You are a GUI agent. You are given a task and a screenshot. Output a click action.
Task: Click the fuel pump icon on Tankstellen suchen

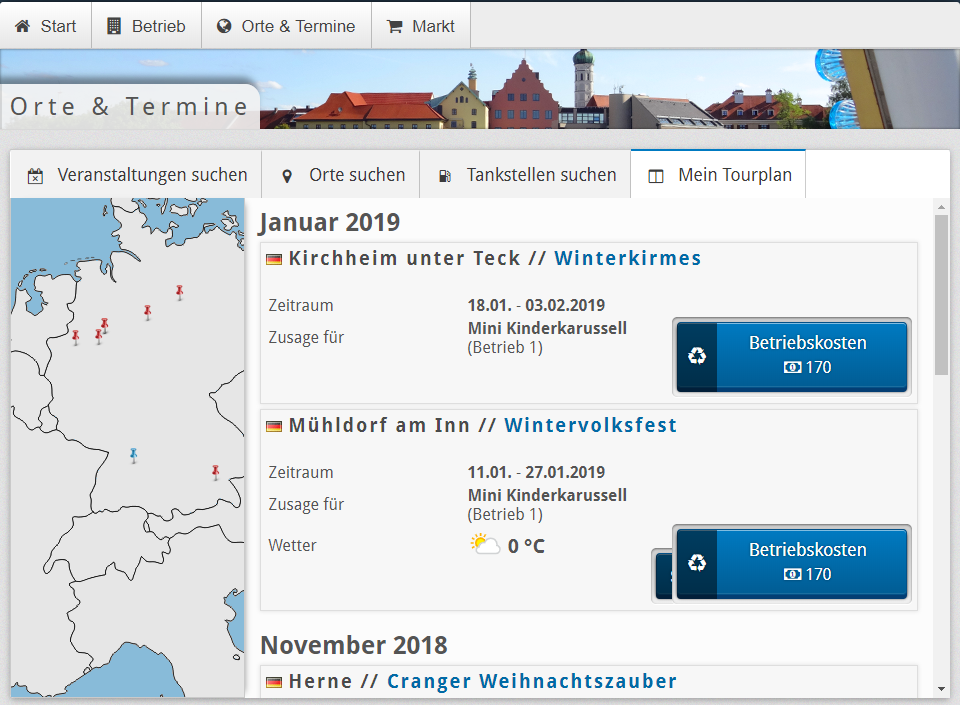tap(445, 176)
